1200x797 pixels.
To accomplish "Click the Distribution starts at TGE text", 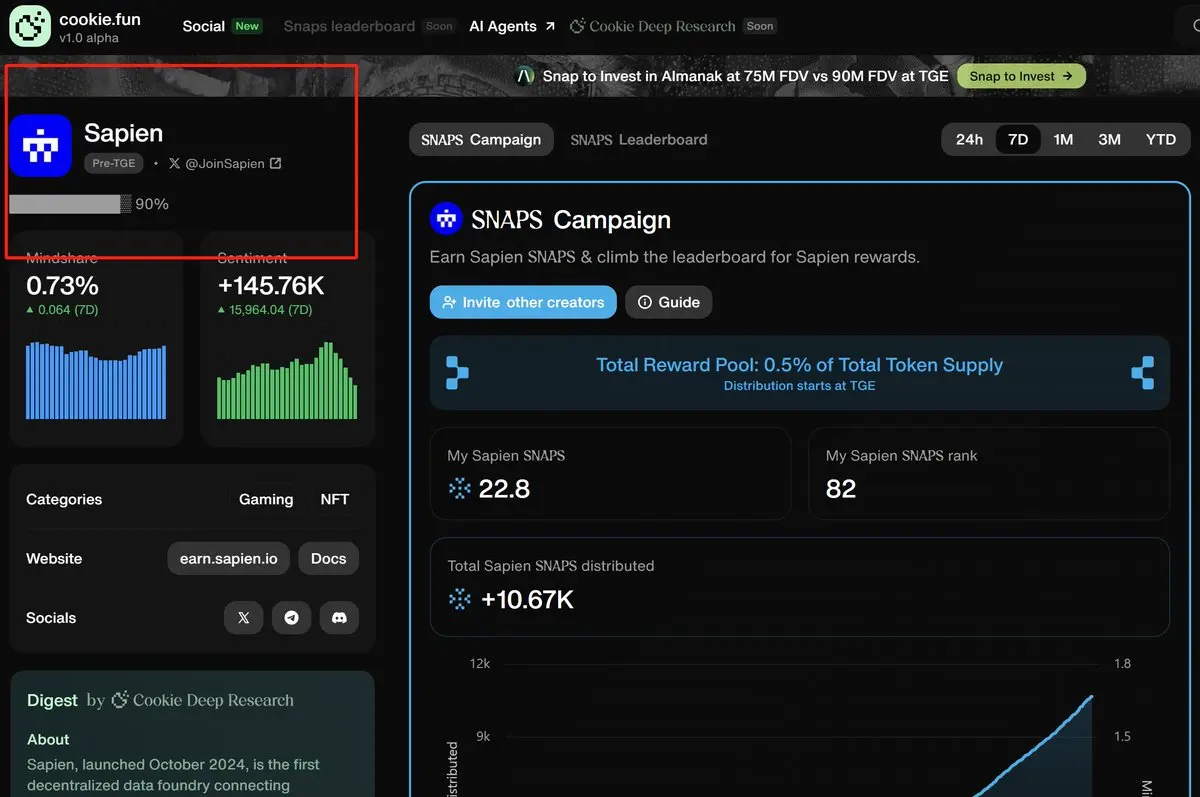I will coord(799,386).
